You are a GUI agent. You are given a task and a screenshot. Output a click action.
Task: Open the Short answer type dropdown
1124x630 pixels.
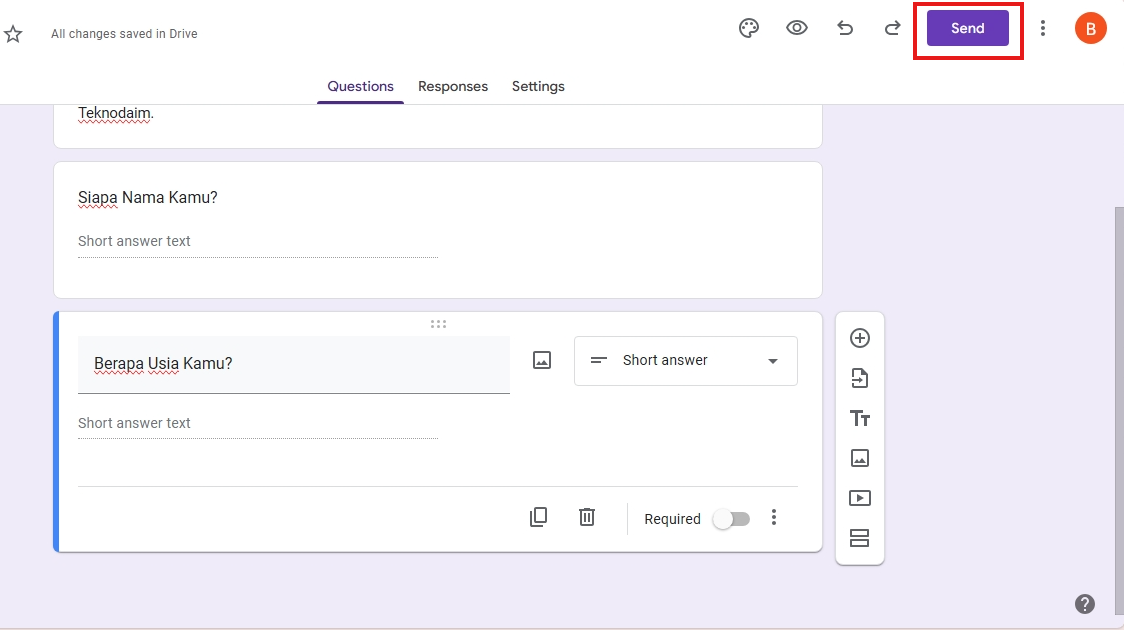685,360
